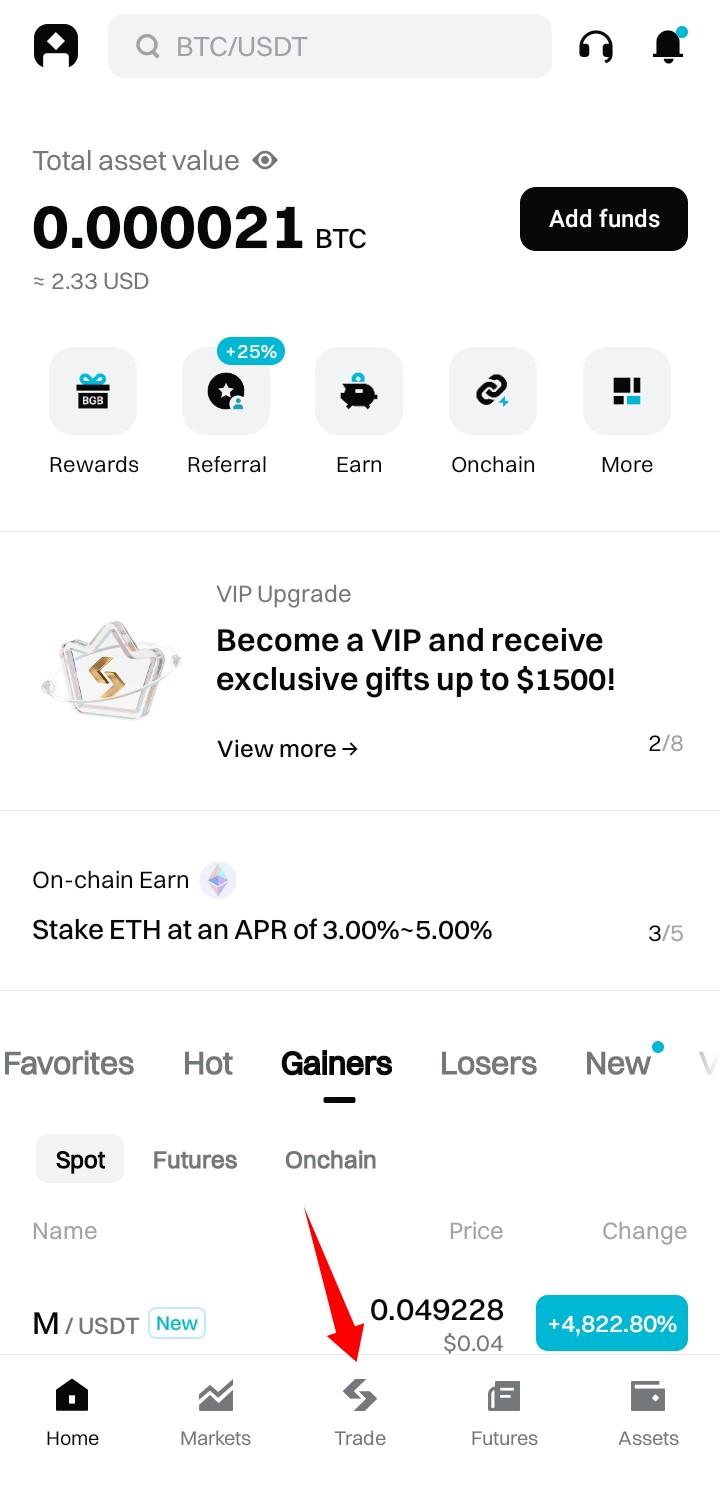Open customer support headset icon
This screenshot has height=1487, width=720.
click(x=596, y=46)
